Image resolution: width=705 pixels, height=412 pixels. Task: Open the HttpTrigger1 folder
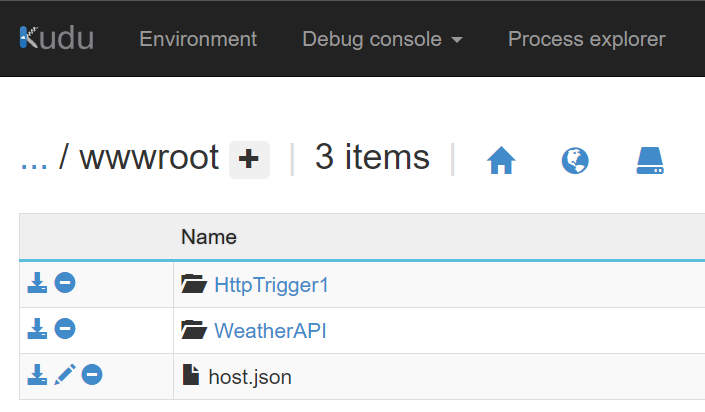271,285
